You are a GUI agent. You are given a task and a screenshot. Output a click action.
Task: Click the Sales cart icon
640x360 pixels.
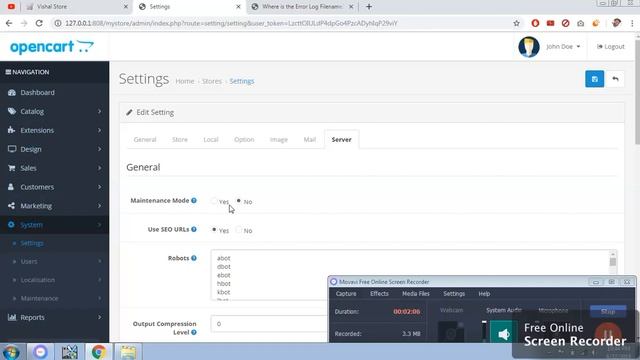tap(11, 168)
